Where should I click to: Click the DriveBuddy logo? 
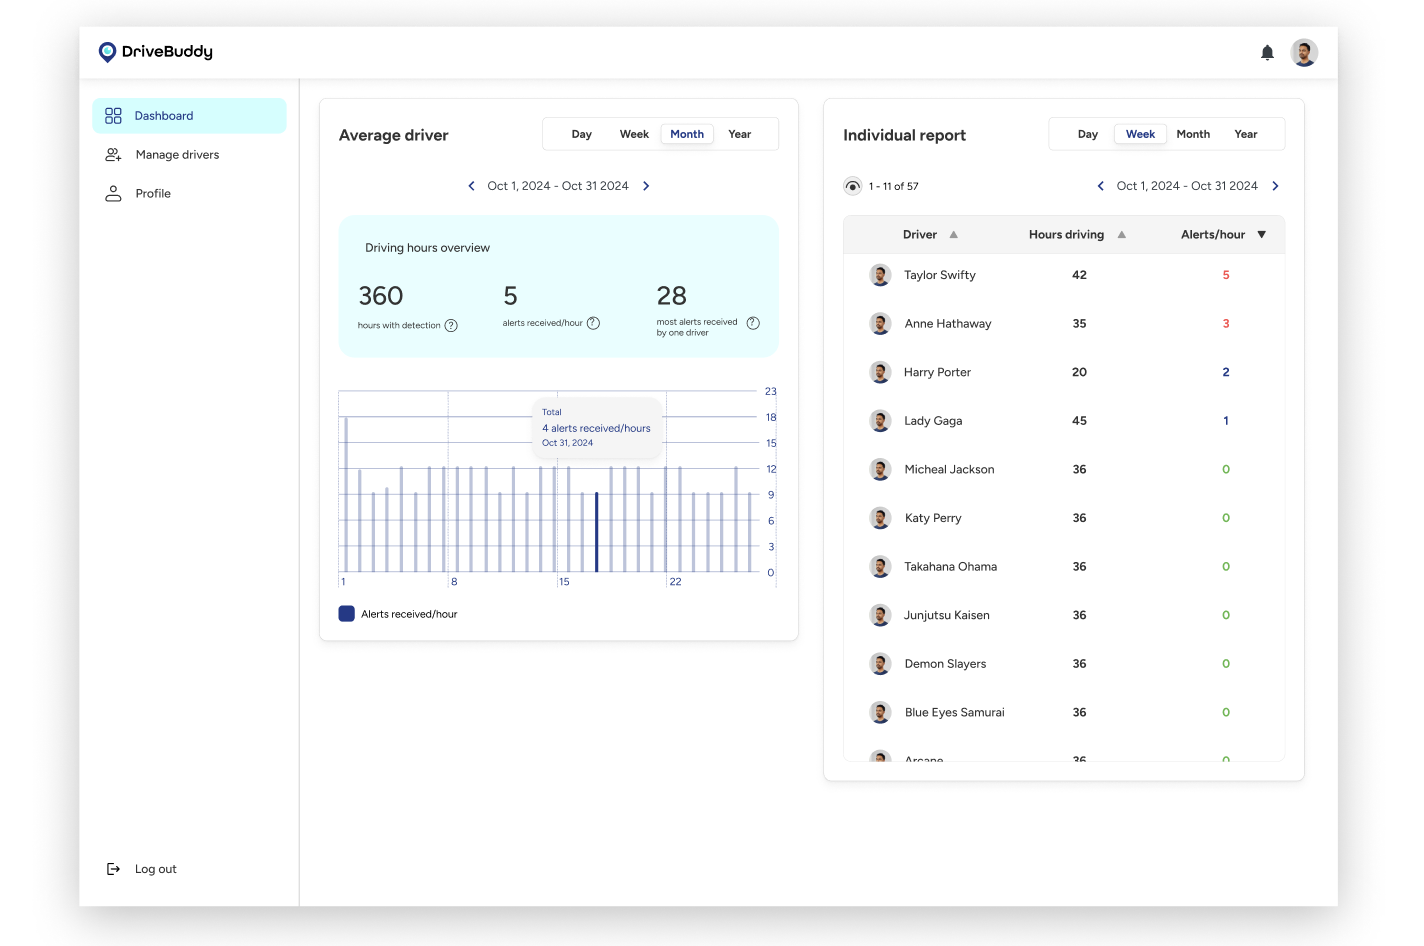coord(155,52)
